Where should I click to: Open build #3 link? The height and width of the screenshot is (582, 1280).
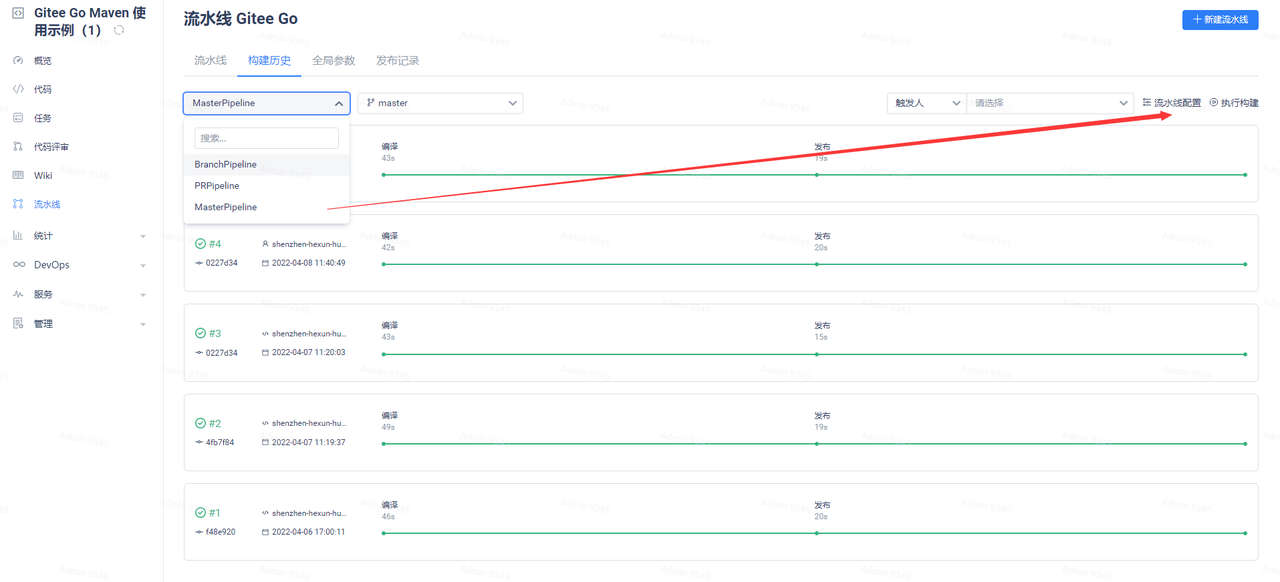215,333
